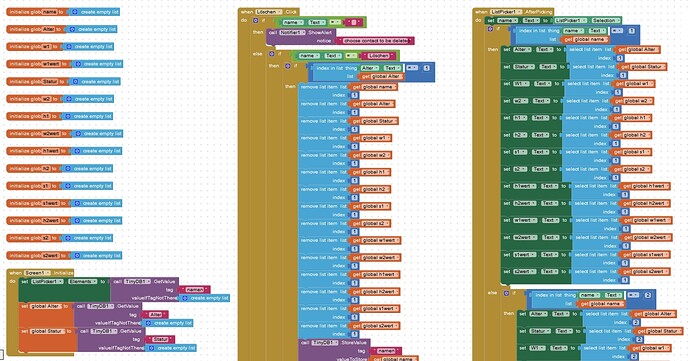
Task: Click the gear on the empty list beside tag namen
Action: (185, 298)
